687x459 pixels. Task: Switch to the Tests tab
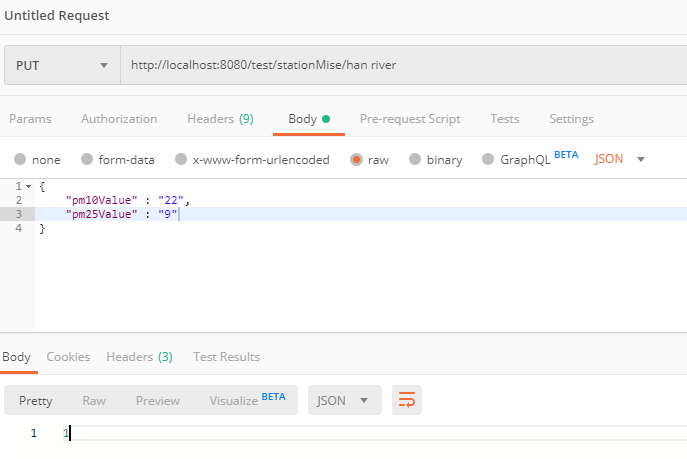(505, 119)
